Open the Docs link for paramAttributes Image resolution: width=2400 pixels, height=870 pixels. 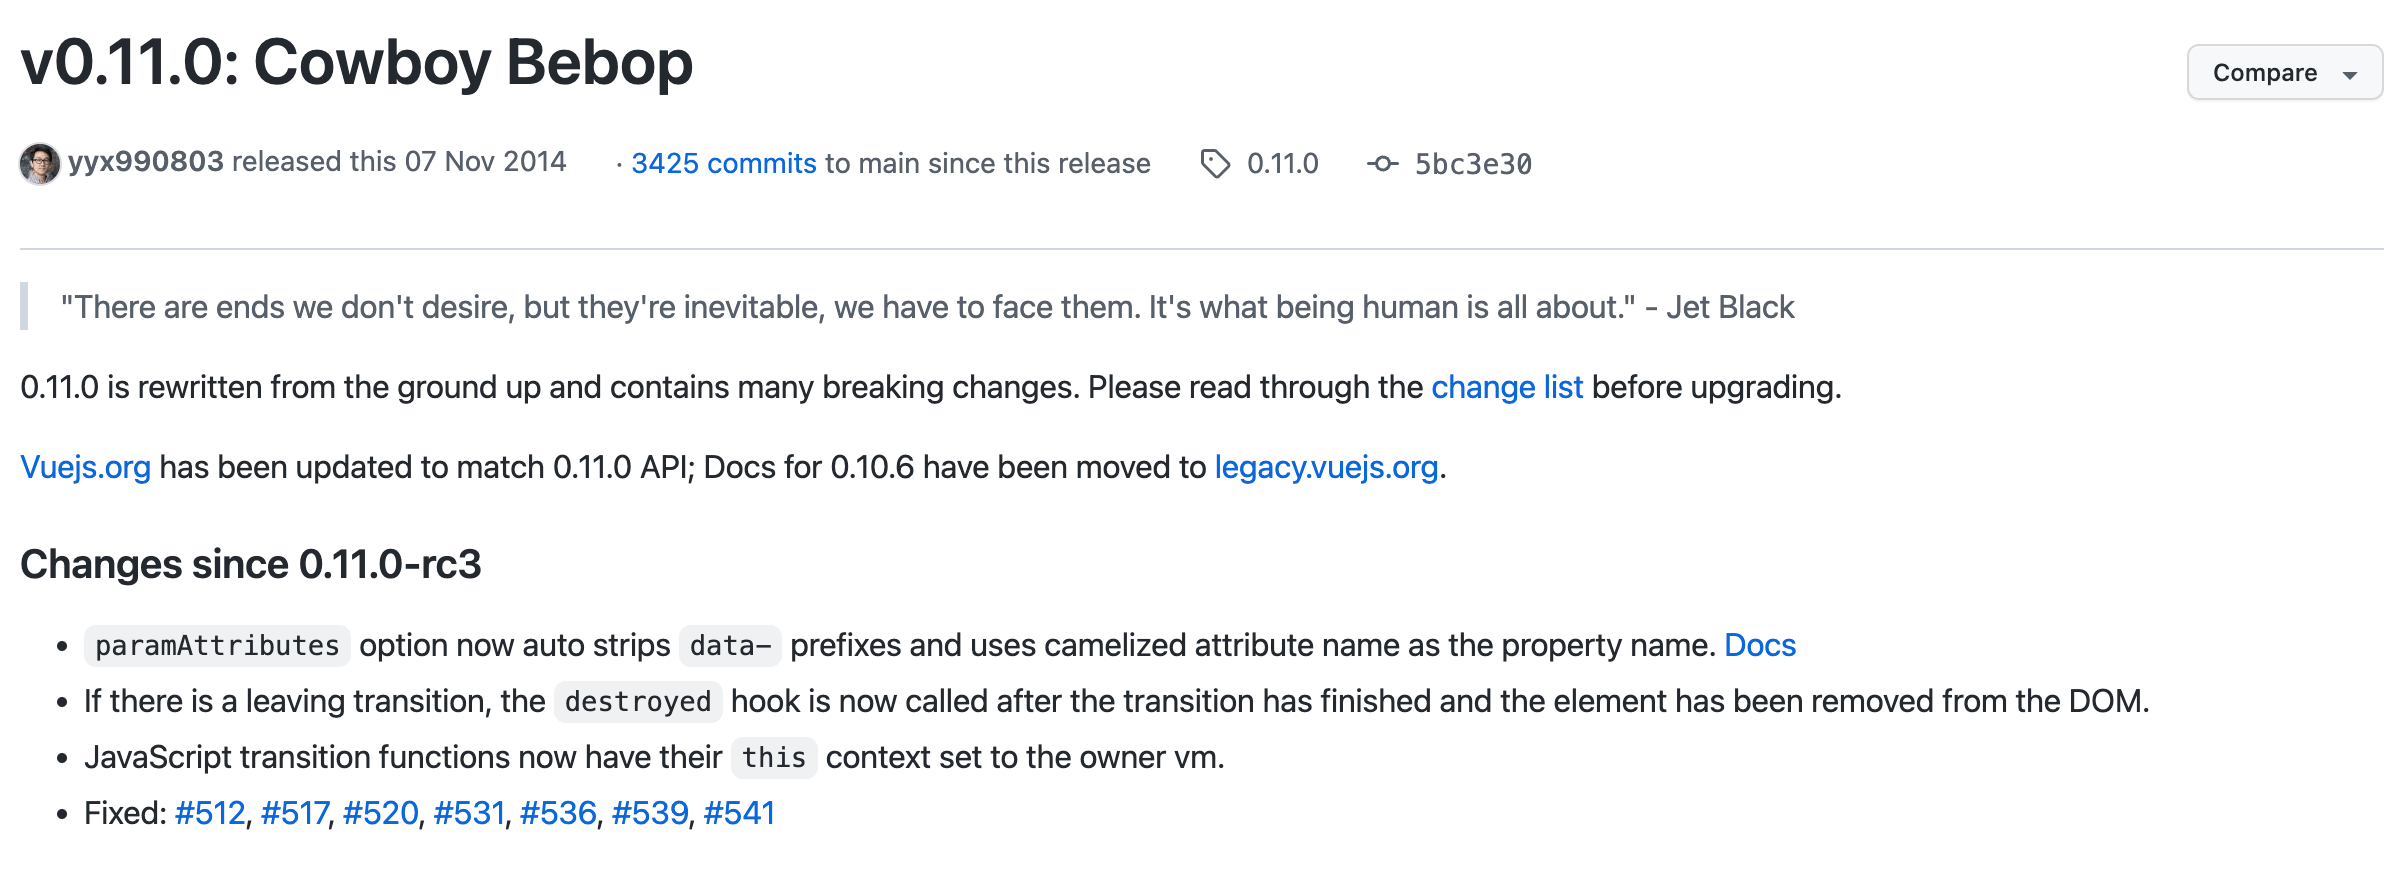pyautogui.click(x=1760, y=645)
